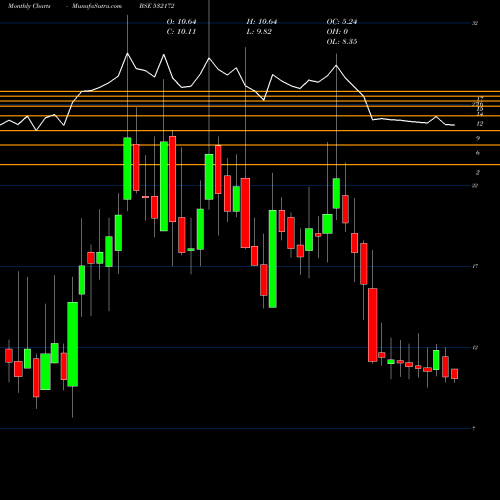This screenshot has height=500, width=500.
Task: Click the 'MunafaSutra.com' label
Action: [97, 6]
